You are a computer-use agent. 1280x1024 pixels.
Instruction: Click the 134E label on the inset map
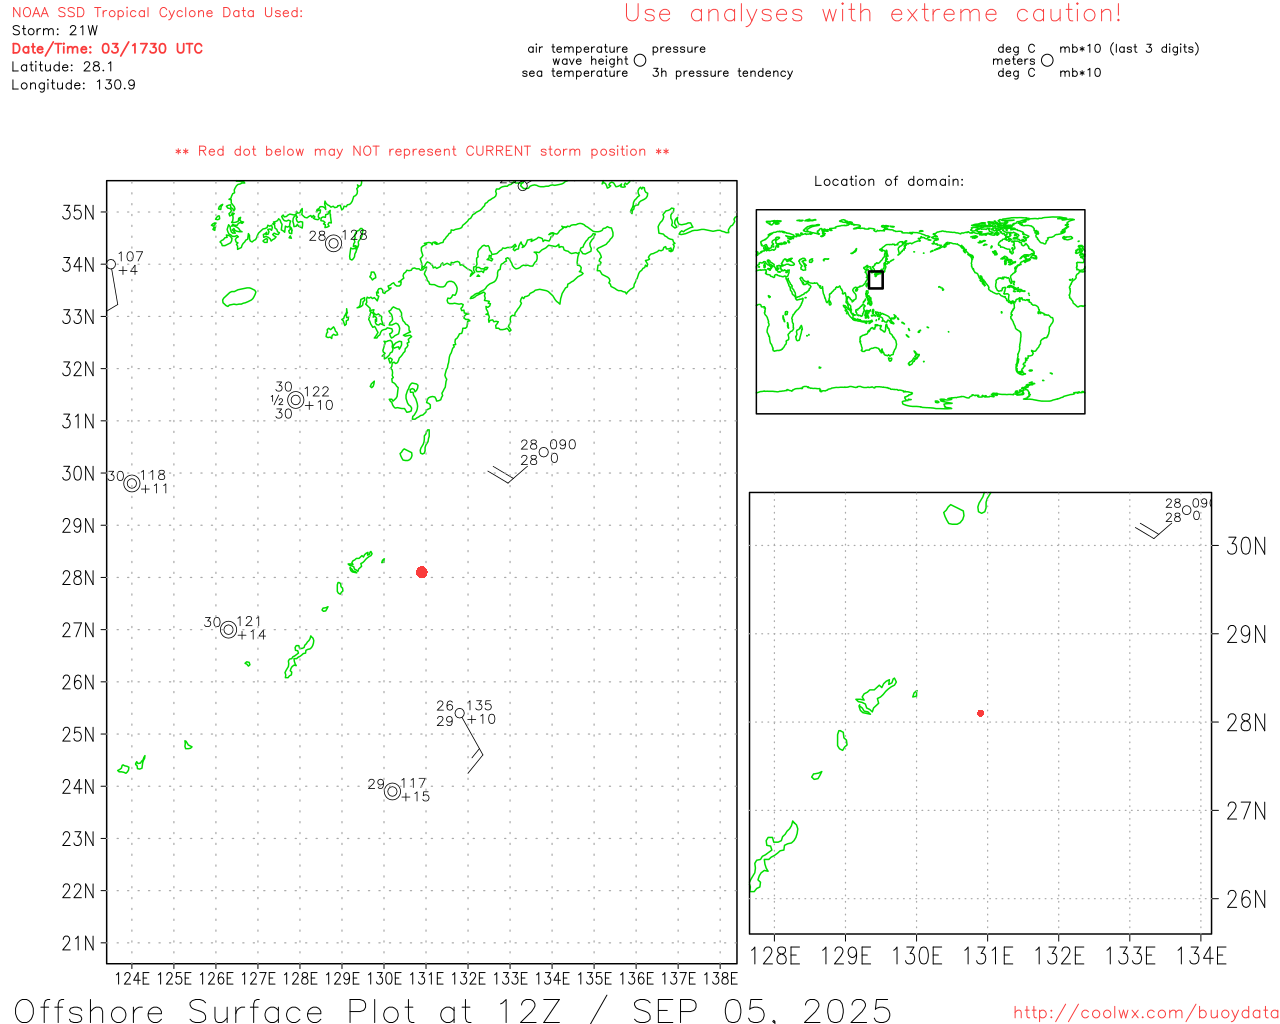[x=1201, y=956]
